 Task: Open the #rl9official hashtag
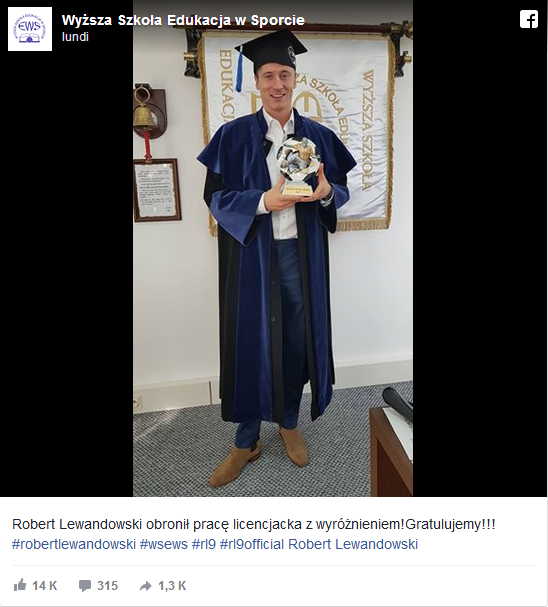click(x=252, y=544)
